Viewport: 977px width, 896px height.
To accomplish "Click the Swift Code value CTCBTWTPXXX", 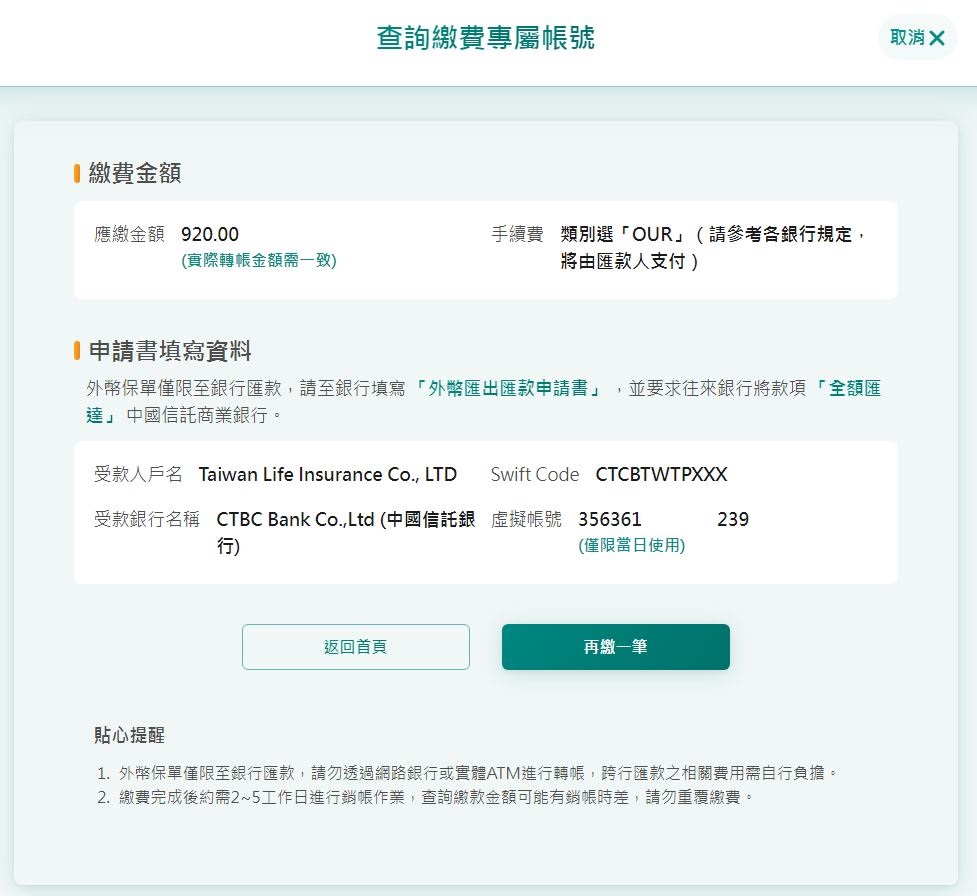I will pyautogui.click(x=661, y=474).
